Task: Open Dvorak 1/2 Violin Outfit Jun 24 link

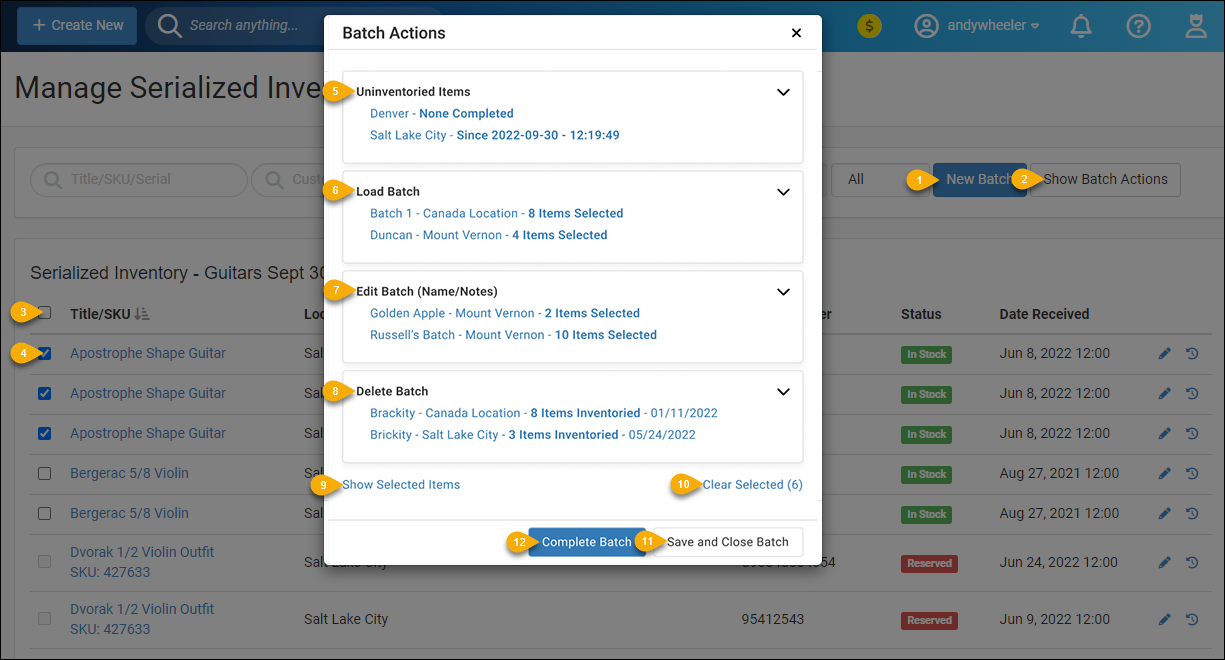Action: [142, 552]
